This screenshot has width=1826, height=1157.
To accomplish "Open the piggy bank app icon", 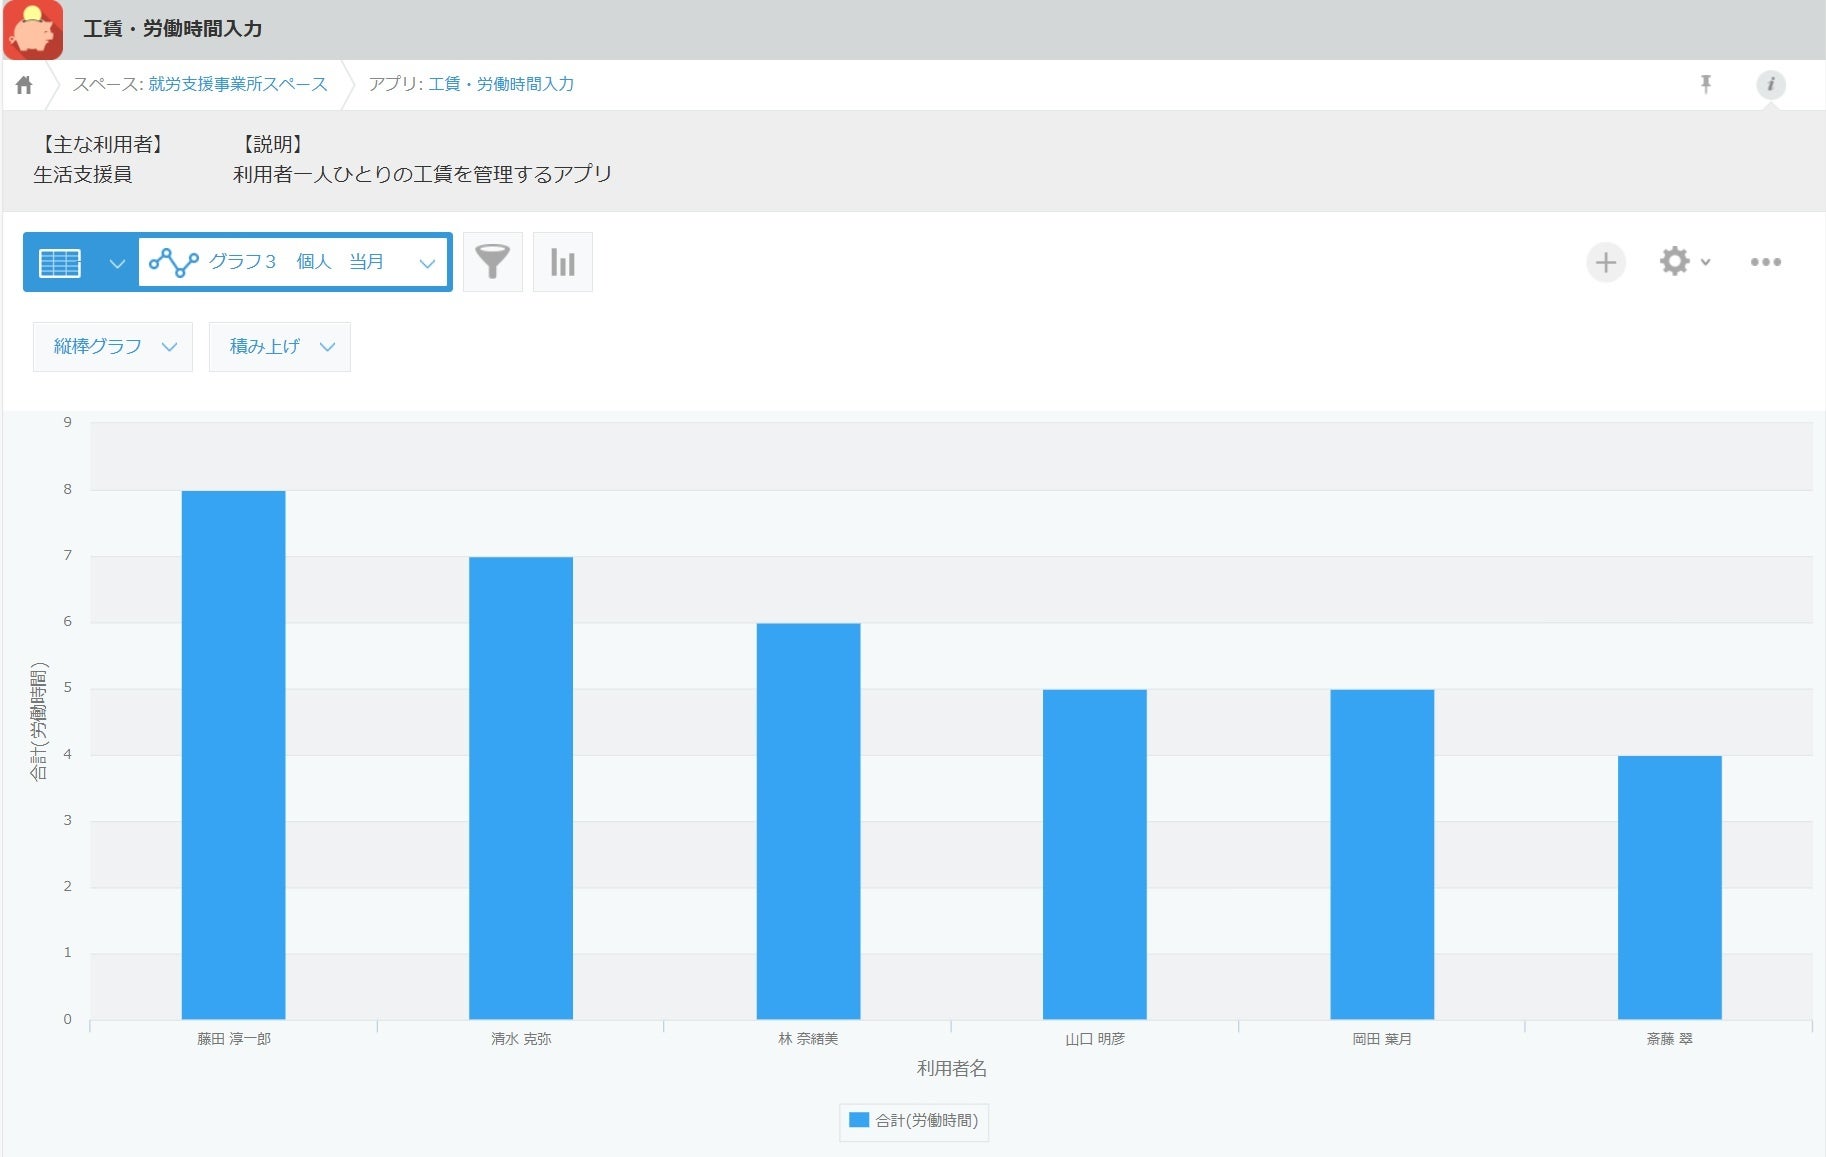I will pos(33,30).
